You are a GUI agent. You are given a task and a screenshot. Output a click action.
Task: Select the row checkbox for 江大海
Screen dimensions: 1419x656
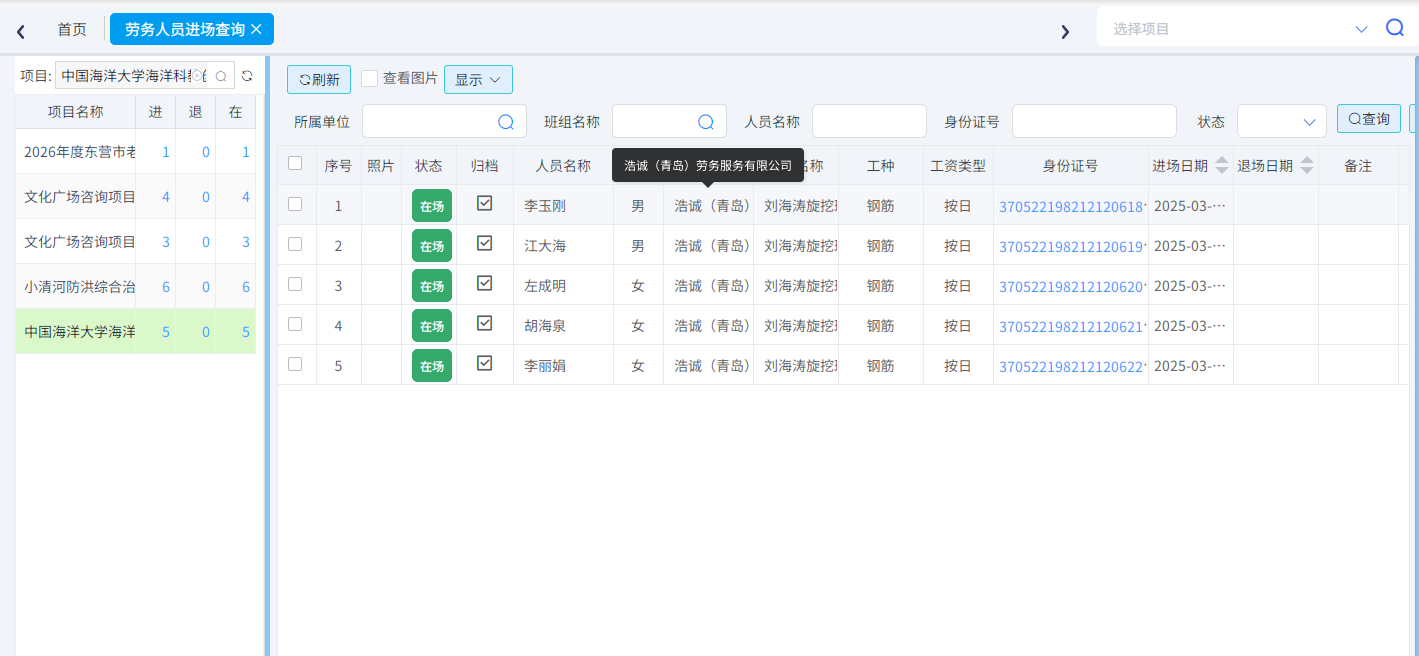pos(295,244)
